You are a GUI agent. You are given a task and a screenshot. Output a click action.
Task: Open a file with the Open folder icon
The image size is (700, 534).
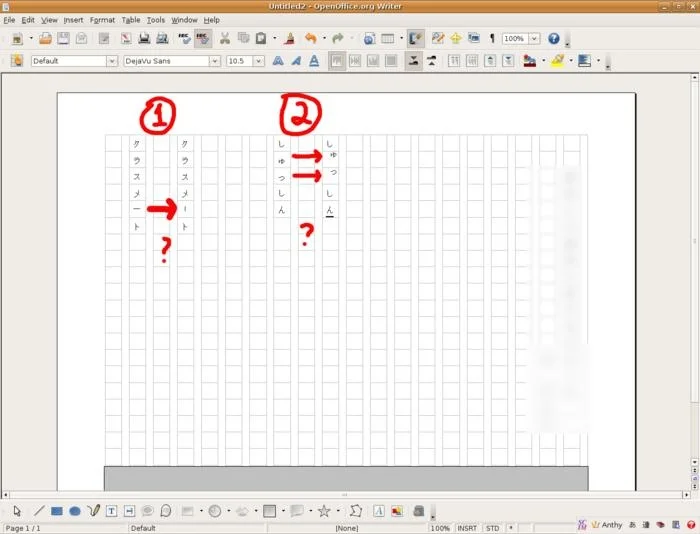pos(45,39)
